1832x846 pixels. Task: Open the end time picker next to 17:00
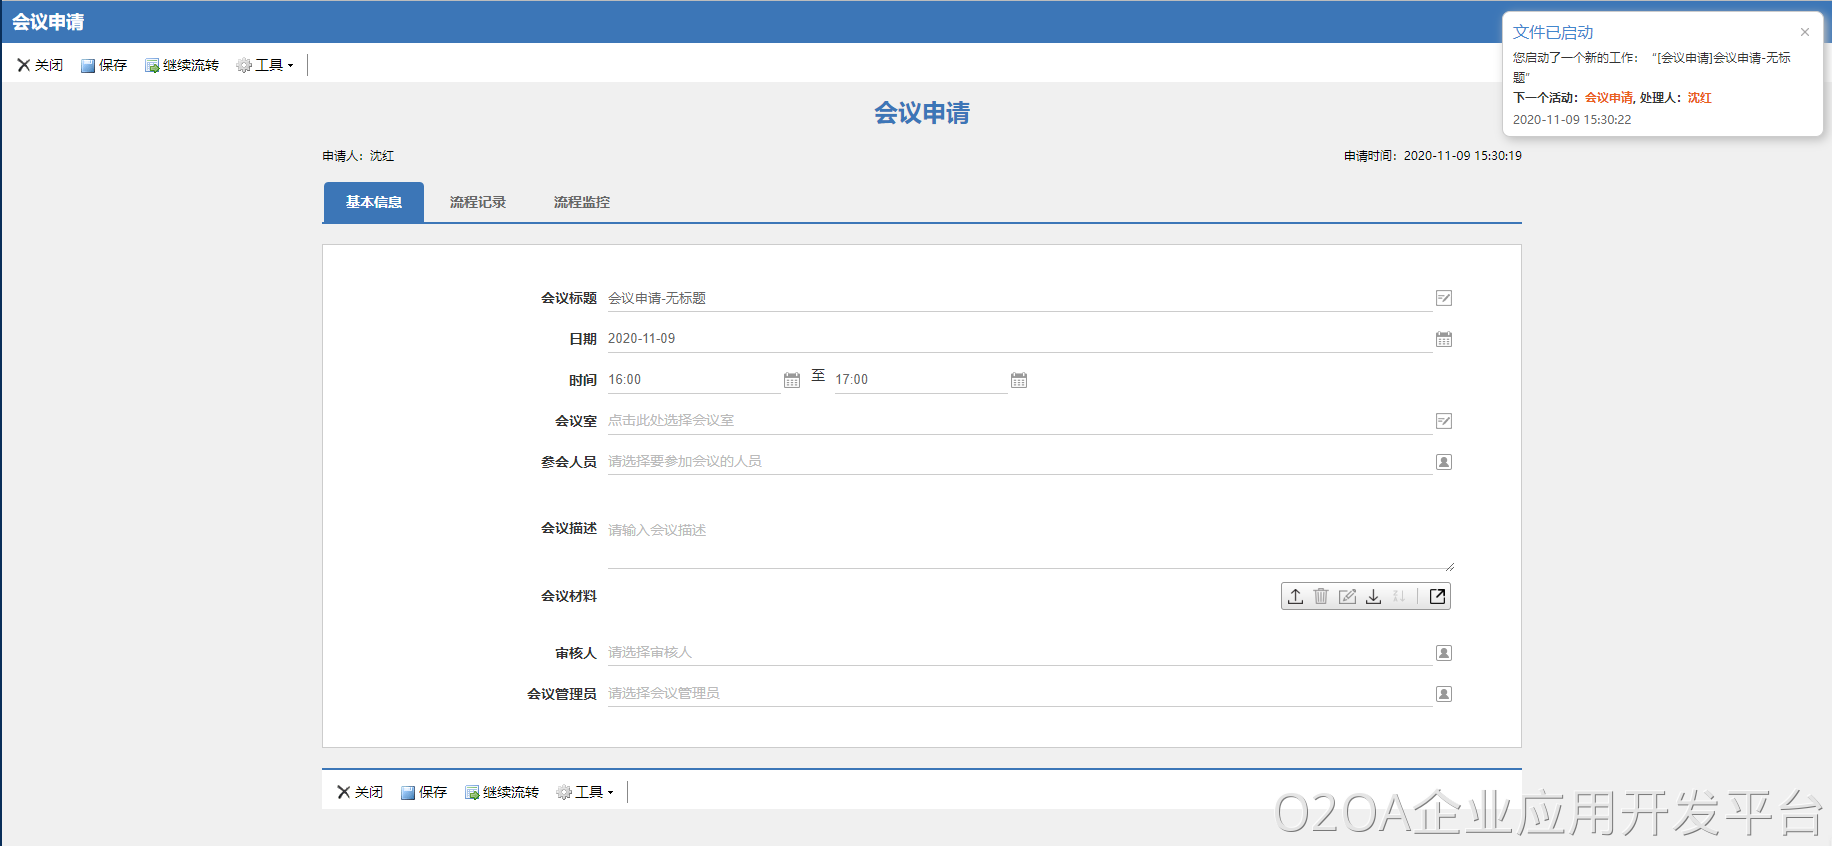coord(1019,380)
